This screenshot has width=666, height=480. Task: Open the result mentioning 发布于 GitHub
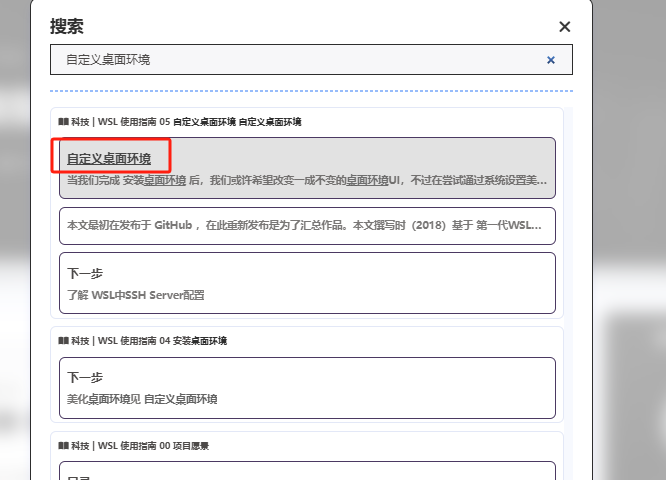306,225
